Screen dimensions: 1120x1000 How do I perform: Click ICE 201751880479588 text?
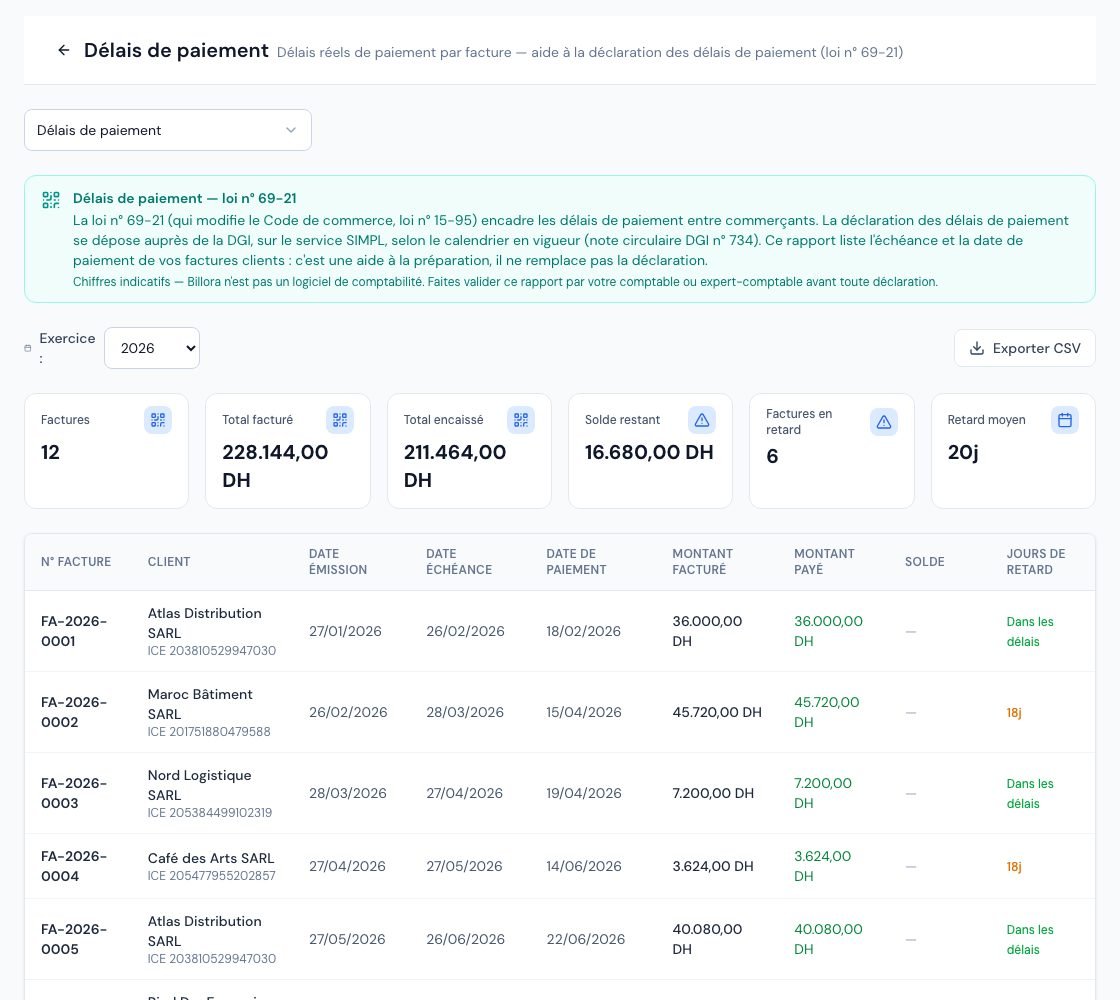(x=209, y=731)
